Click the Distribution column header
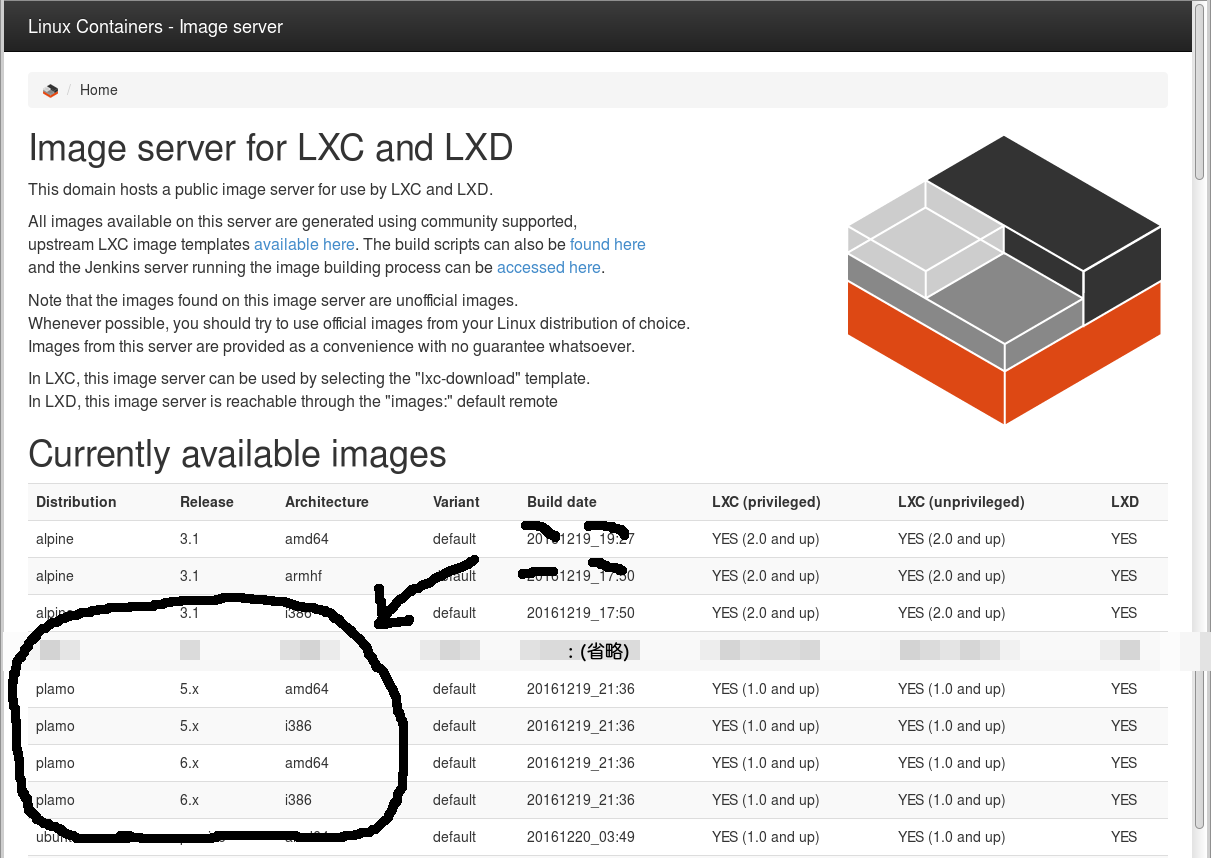The height and width of the screenshot is (858, 1211). (77, 502)
